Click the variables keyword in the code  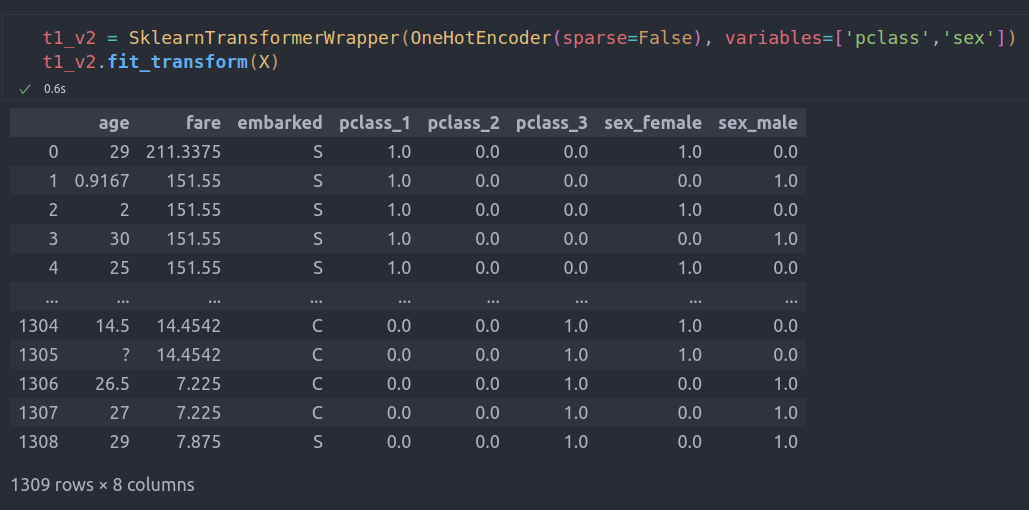tap(773, 37)
